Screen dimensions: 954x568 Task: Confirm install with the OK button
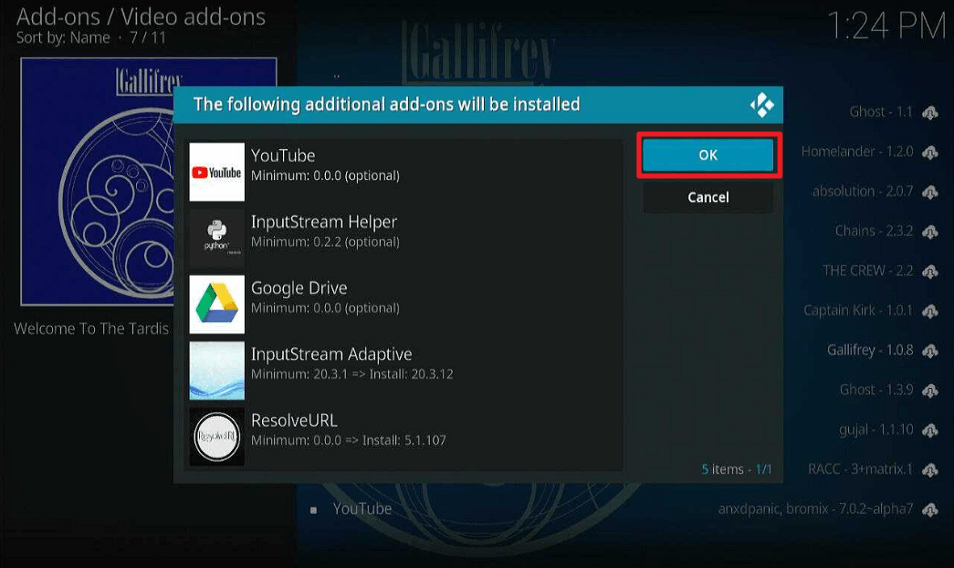pyautogui.click(x=708, y=155)
